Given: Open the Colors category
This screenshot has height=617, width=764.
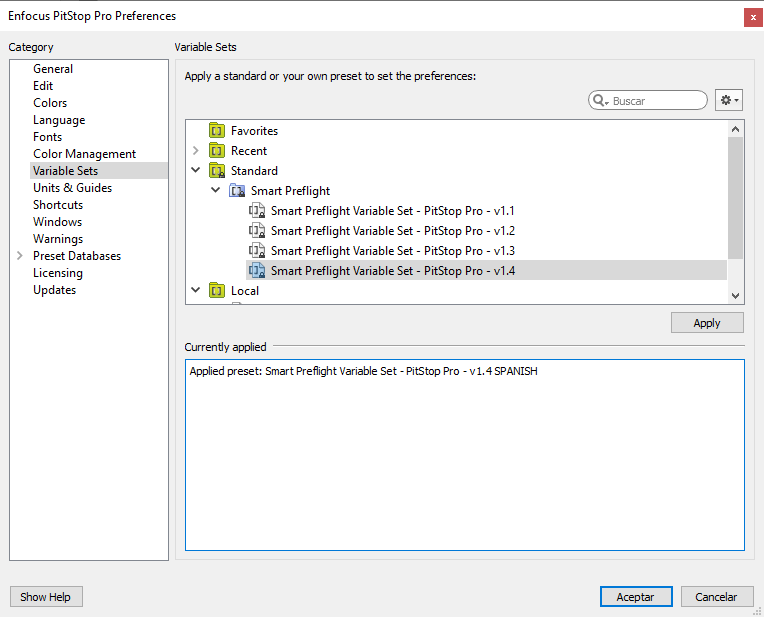Looking at the screenshot, I should coord(50,103).
